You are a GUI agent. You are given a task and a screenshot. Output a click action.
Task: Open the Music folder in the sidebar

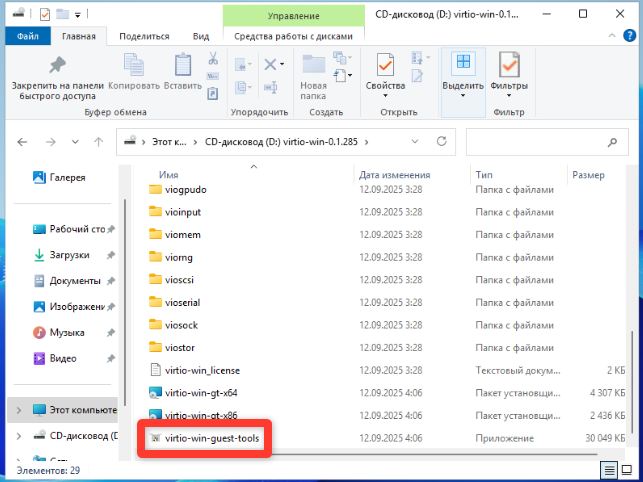[67, 332]
